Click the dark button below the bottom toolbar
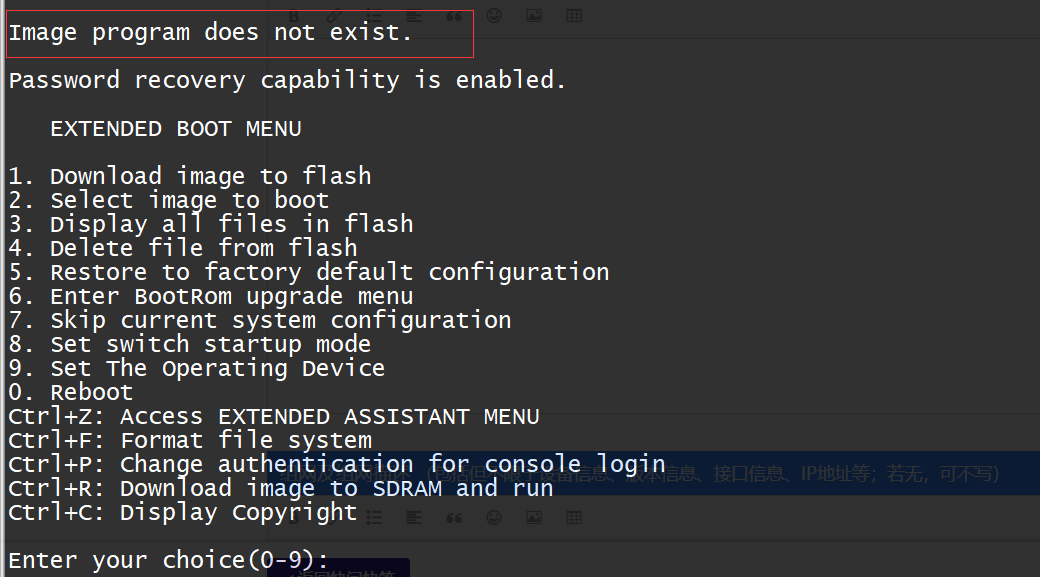 tap(340, 568)
